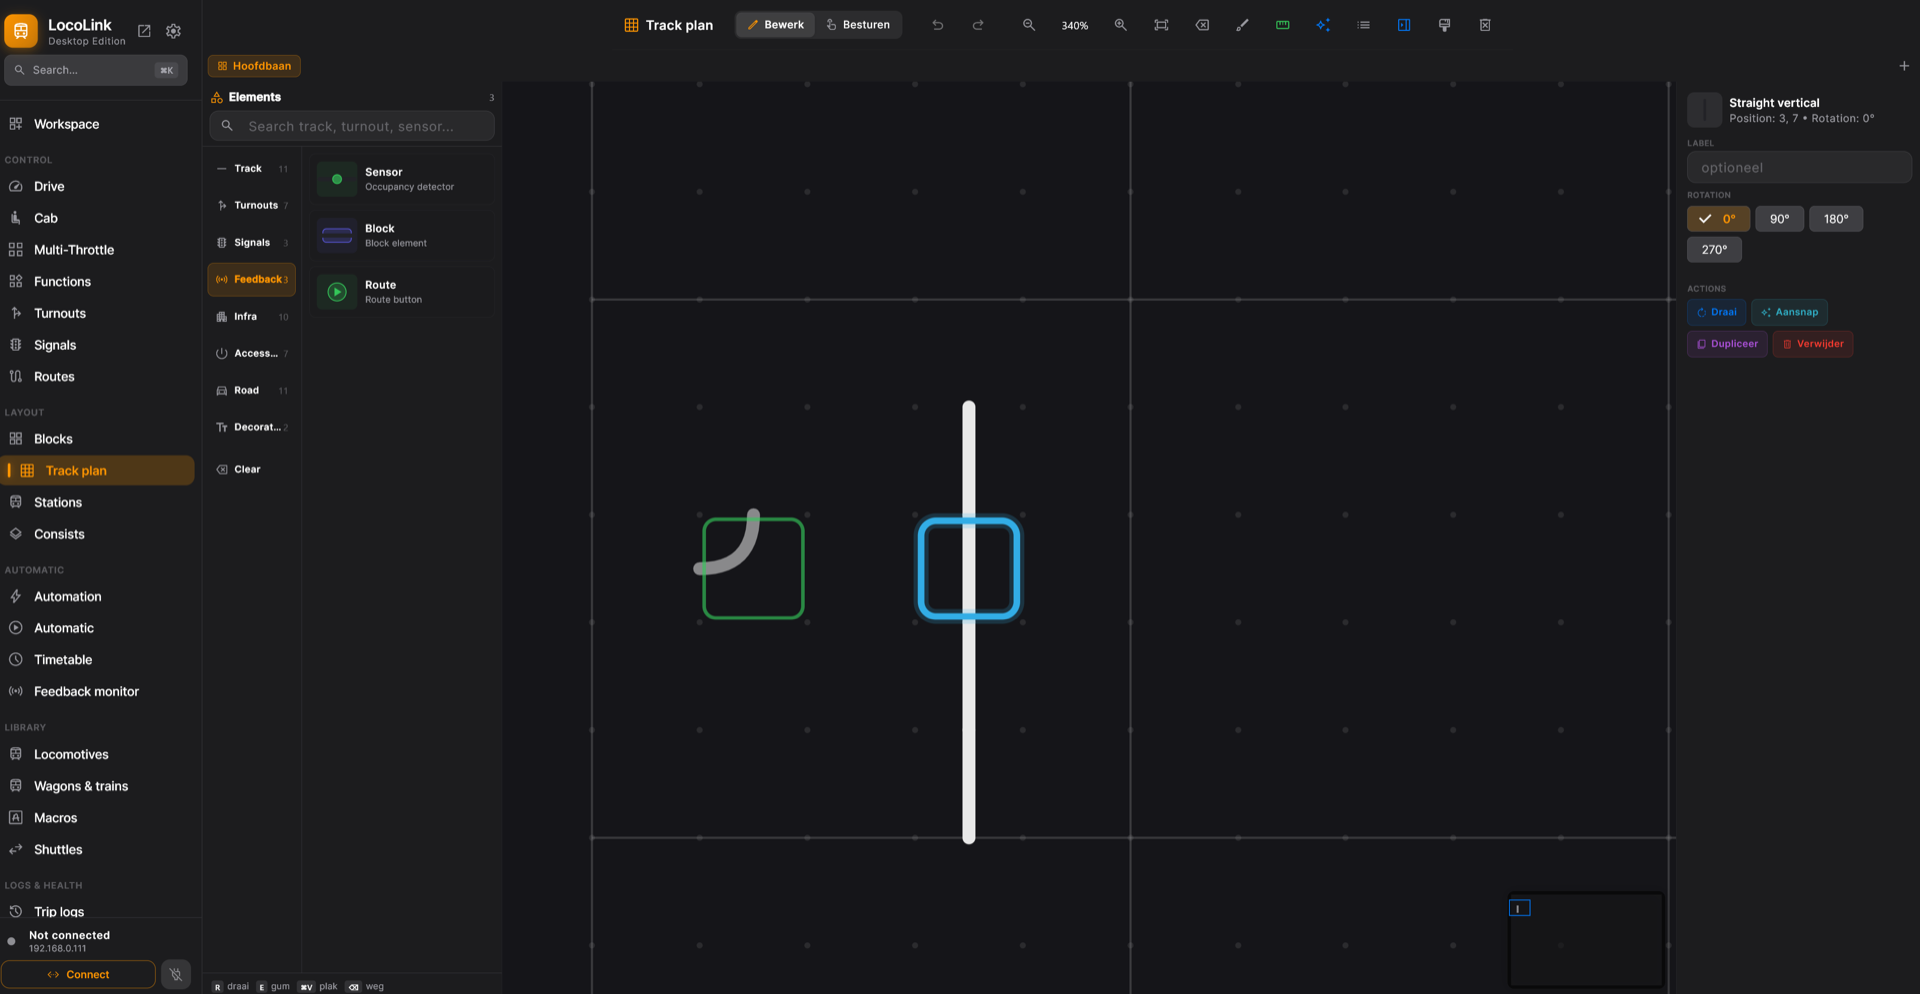This screenshot has width=1920, height=994.
Task: Pick the Sensor occupancy detector element
Action: click(x=402, y=179)
